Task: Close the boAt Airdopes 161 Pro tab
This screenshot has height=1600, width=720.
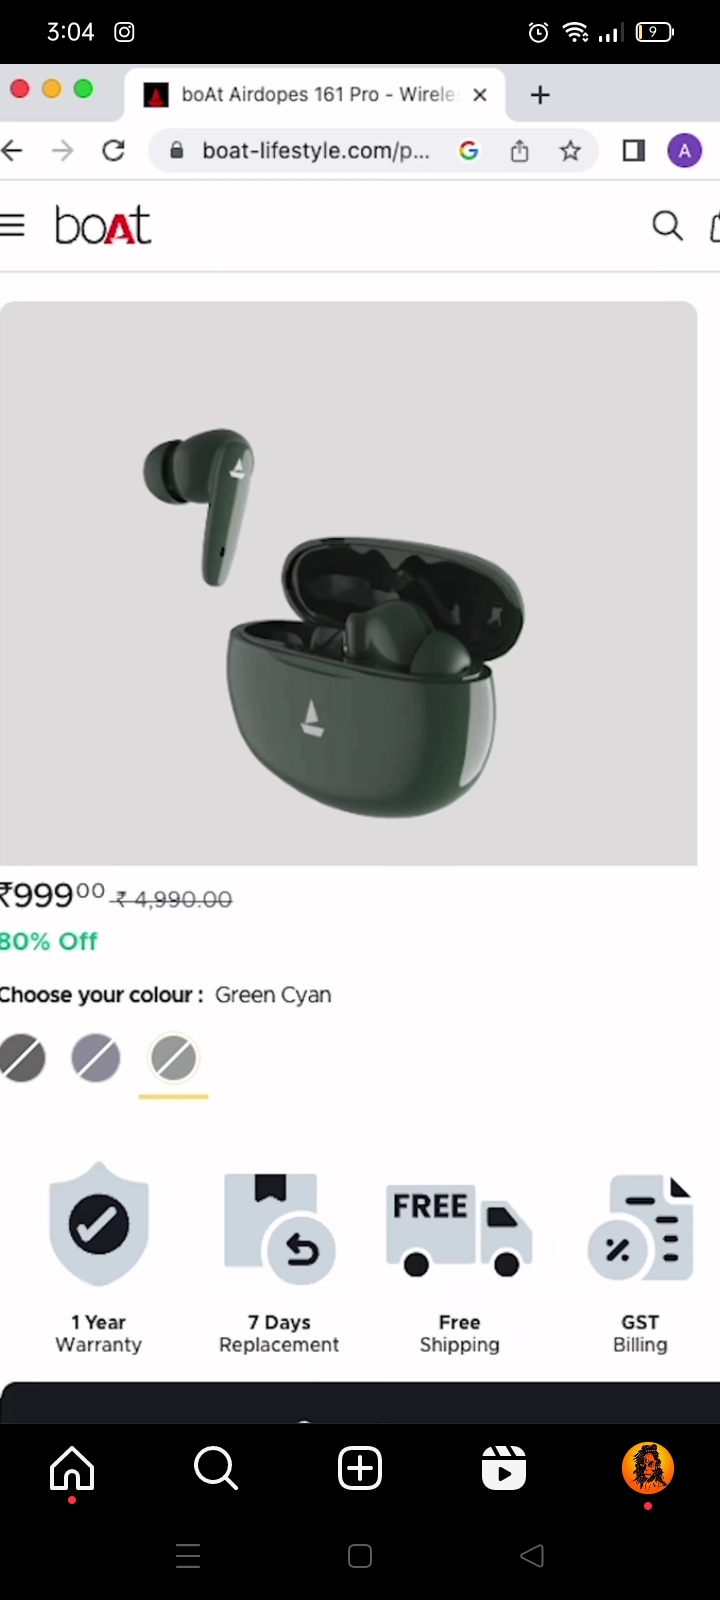Action: pos(480,95)
